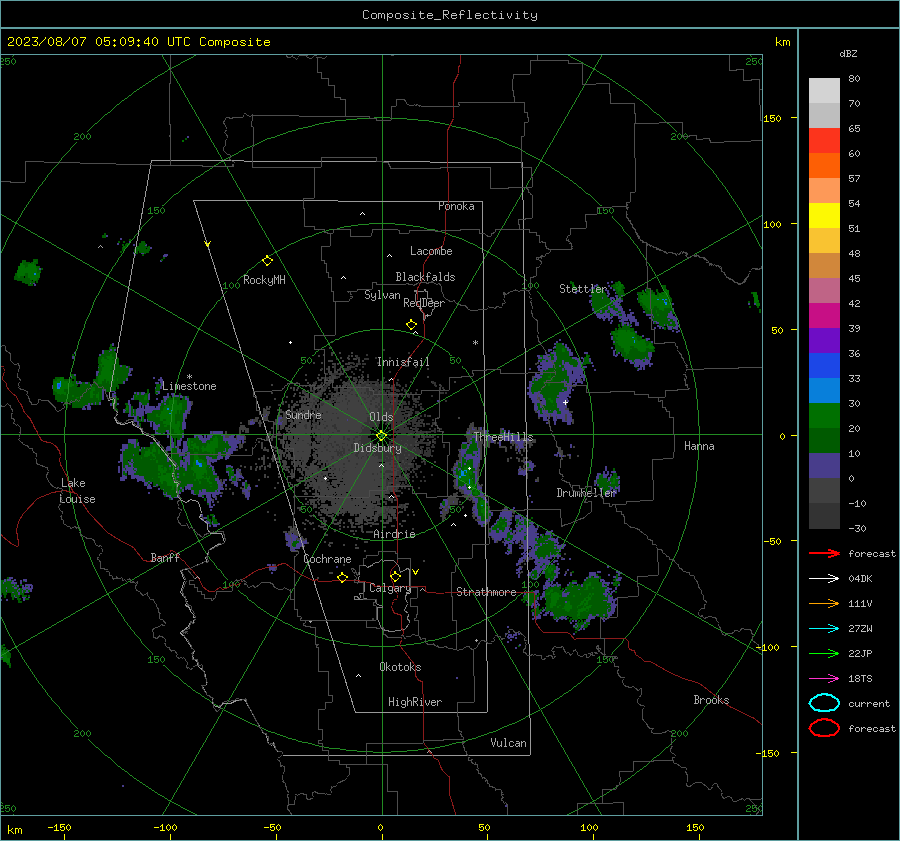Click the Cochrane label

[327, 559]
